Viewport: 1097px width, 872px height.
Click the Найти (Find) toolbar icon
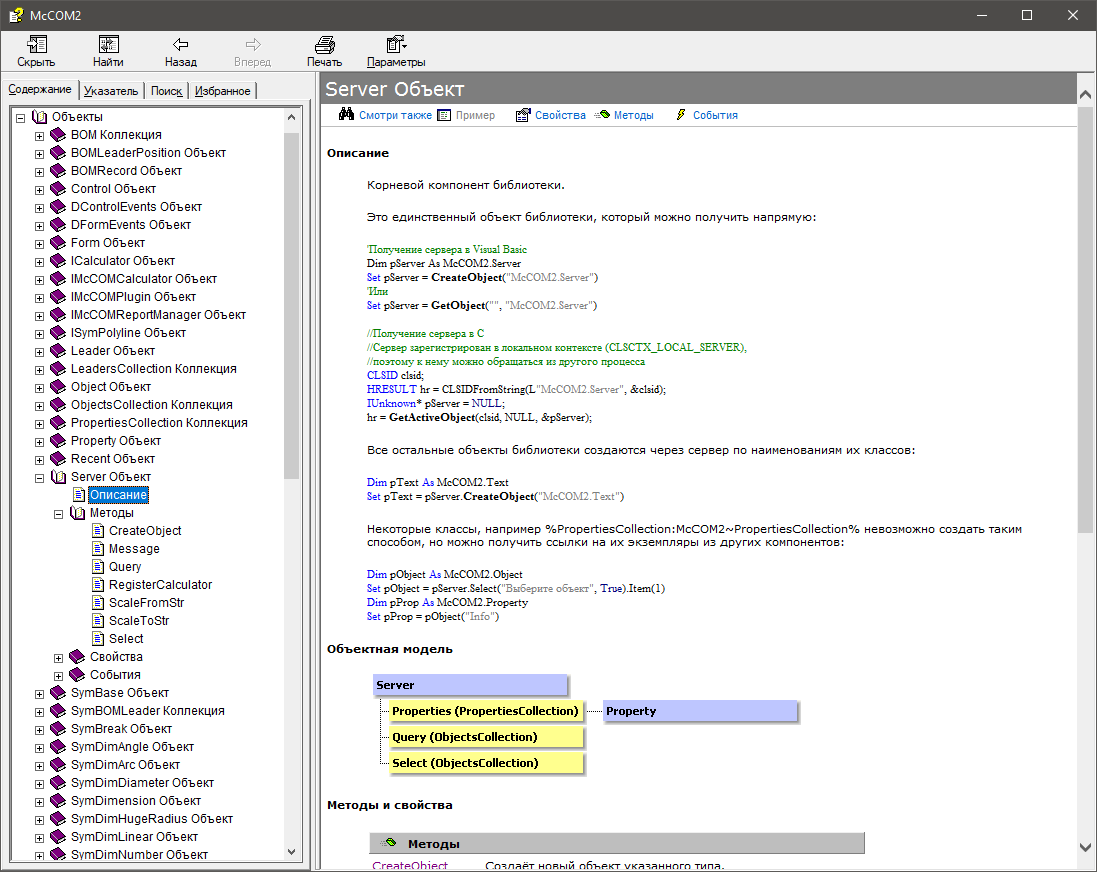click(108, 44)
